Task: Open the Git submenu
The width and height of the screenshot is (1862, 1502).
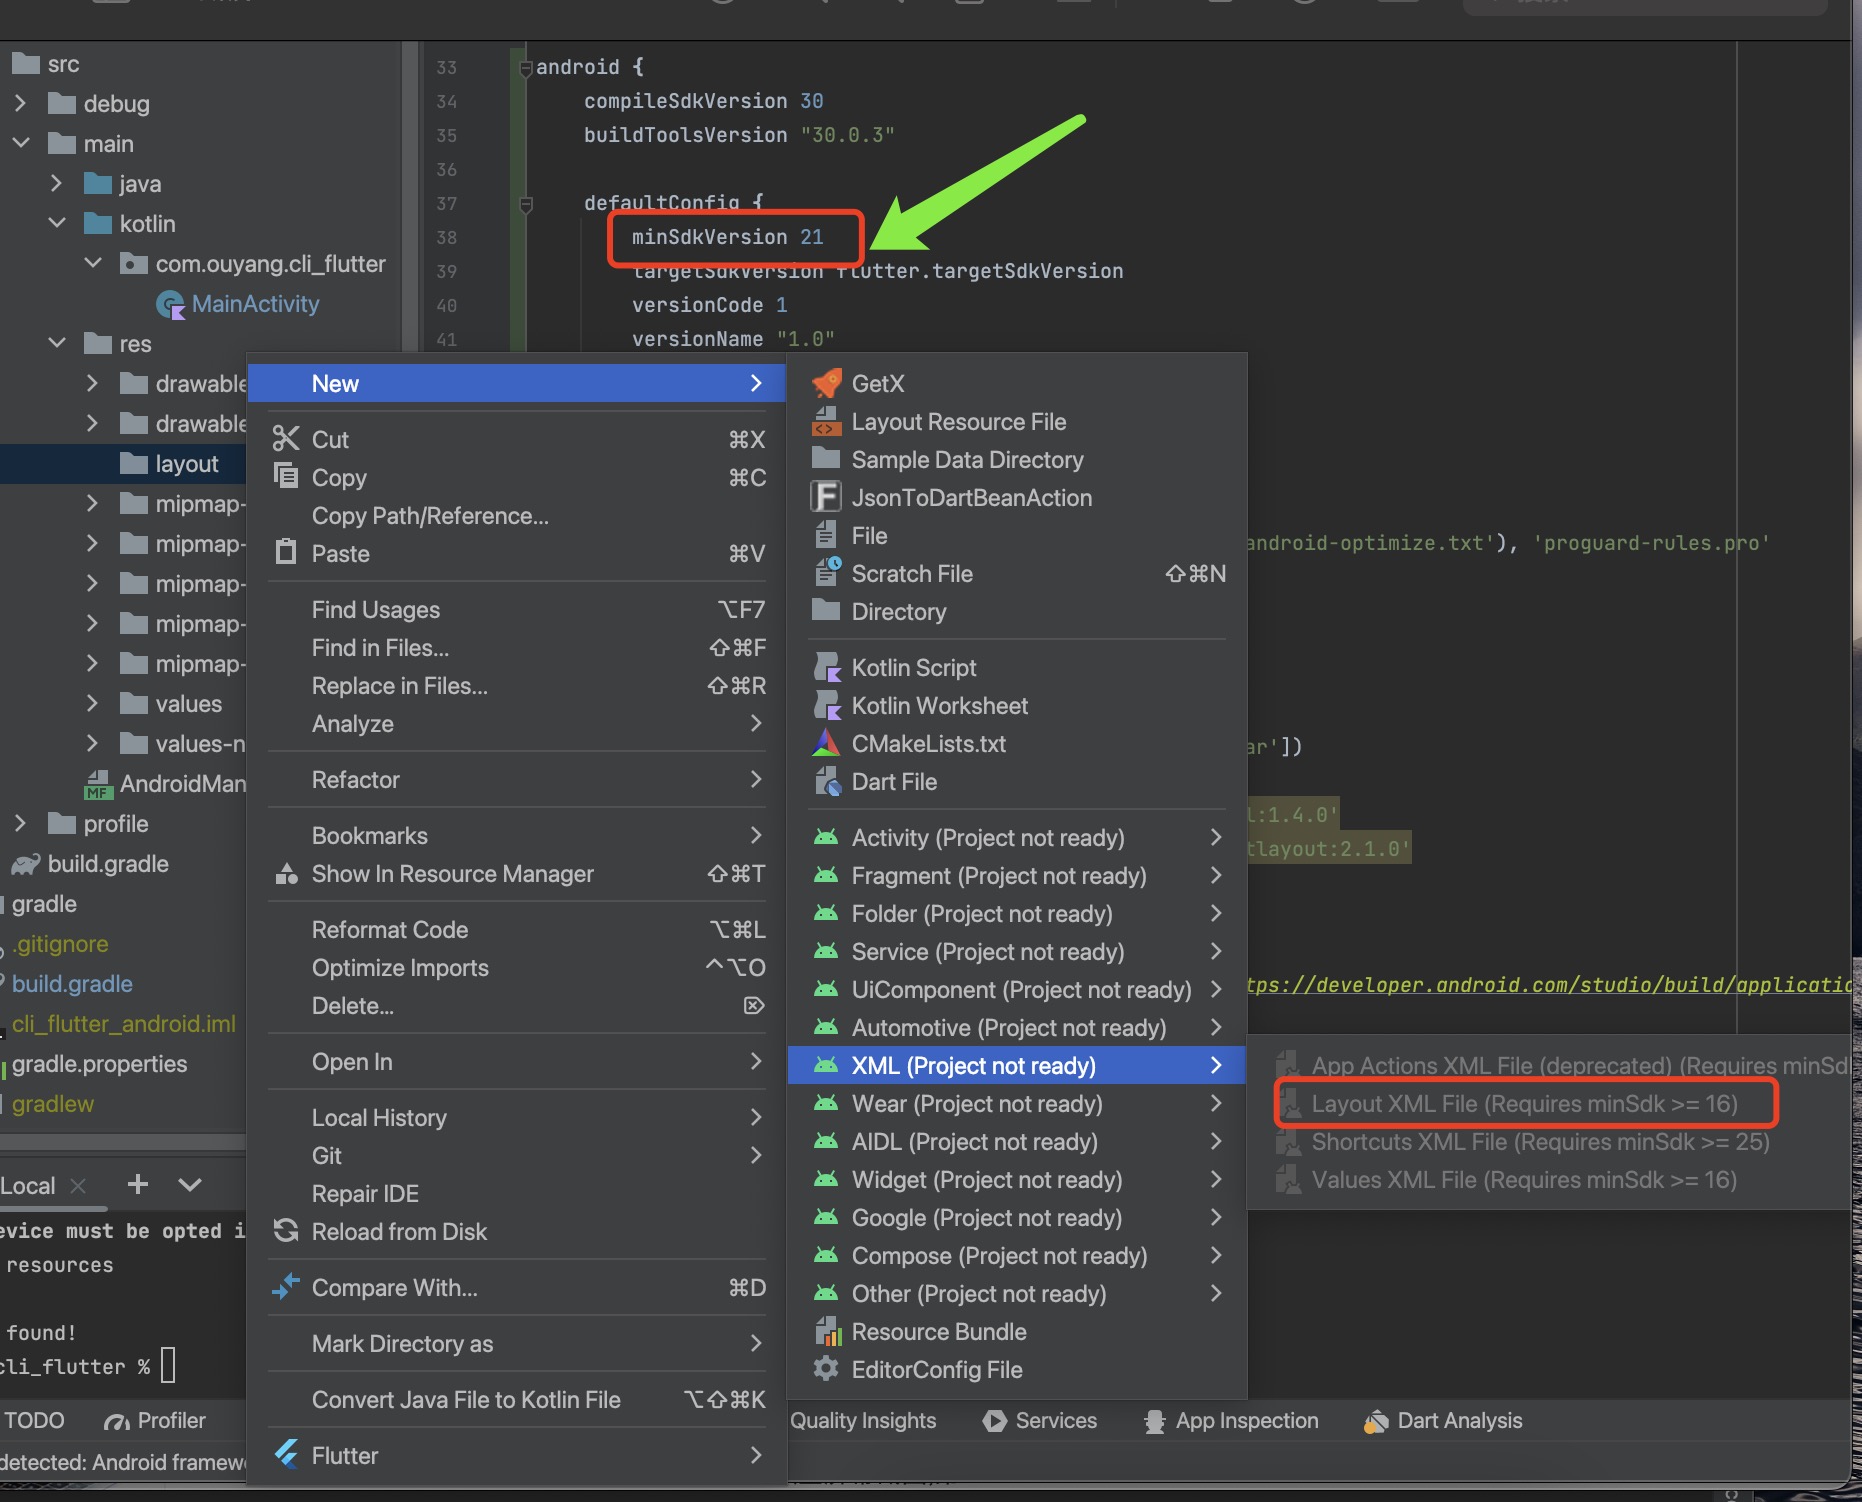Action: tap(516, 1155)
